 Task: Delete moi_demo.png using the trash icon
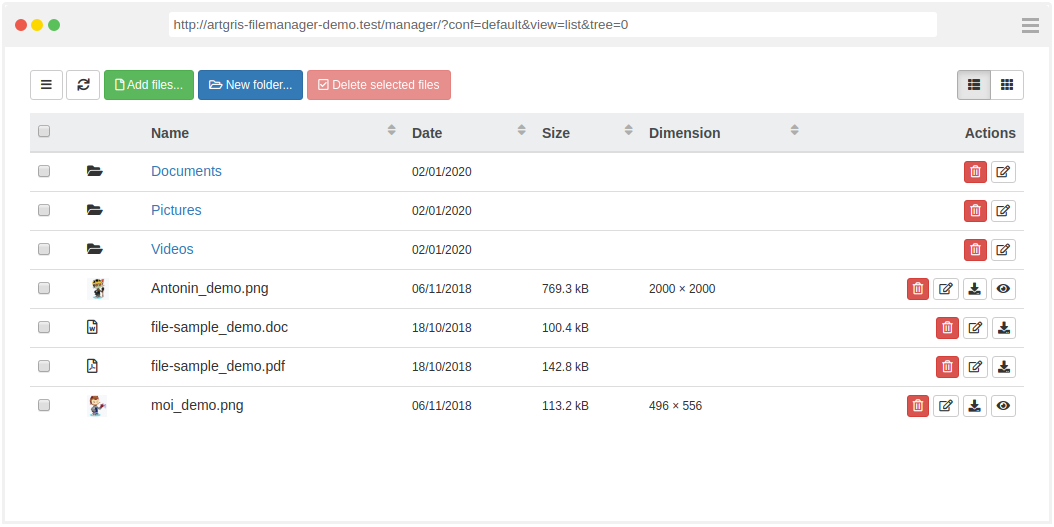(x=918, y=406)
